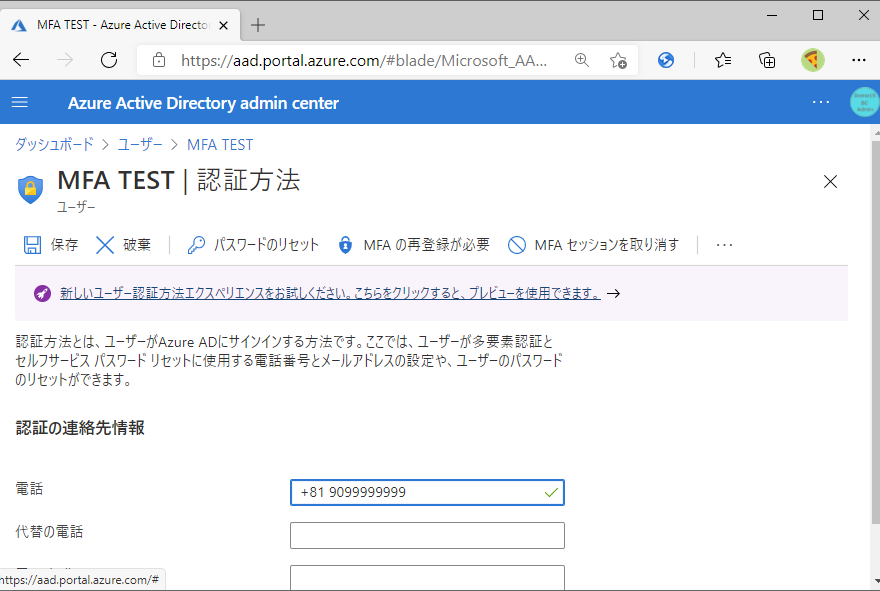Click the browser address bar URL

coord(364,60)
